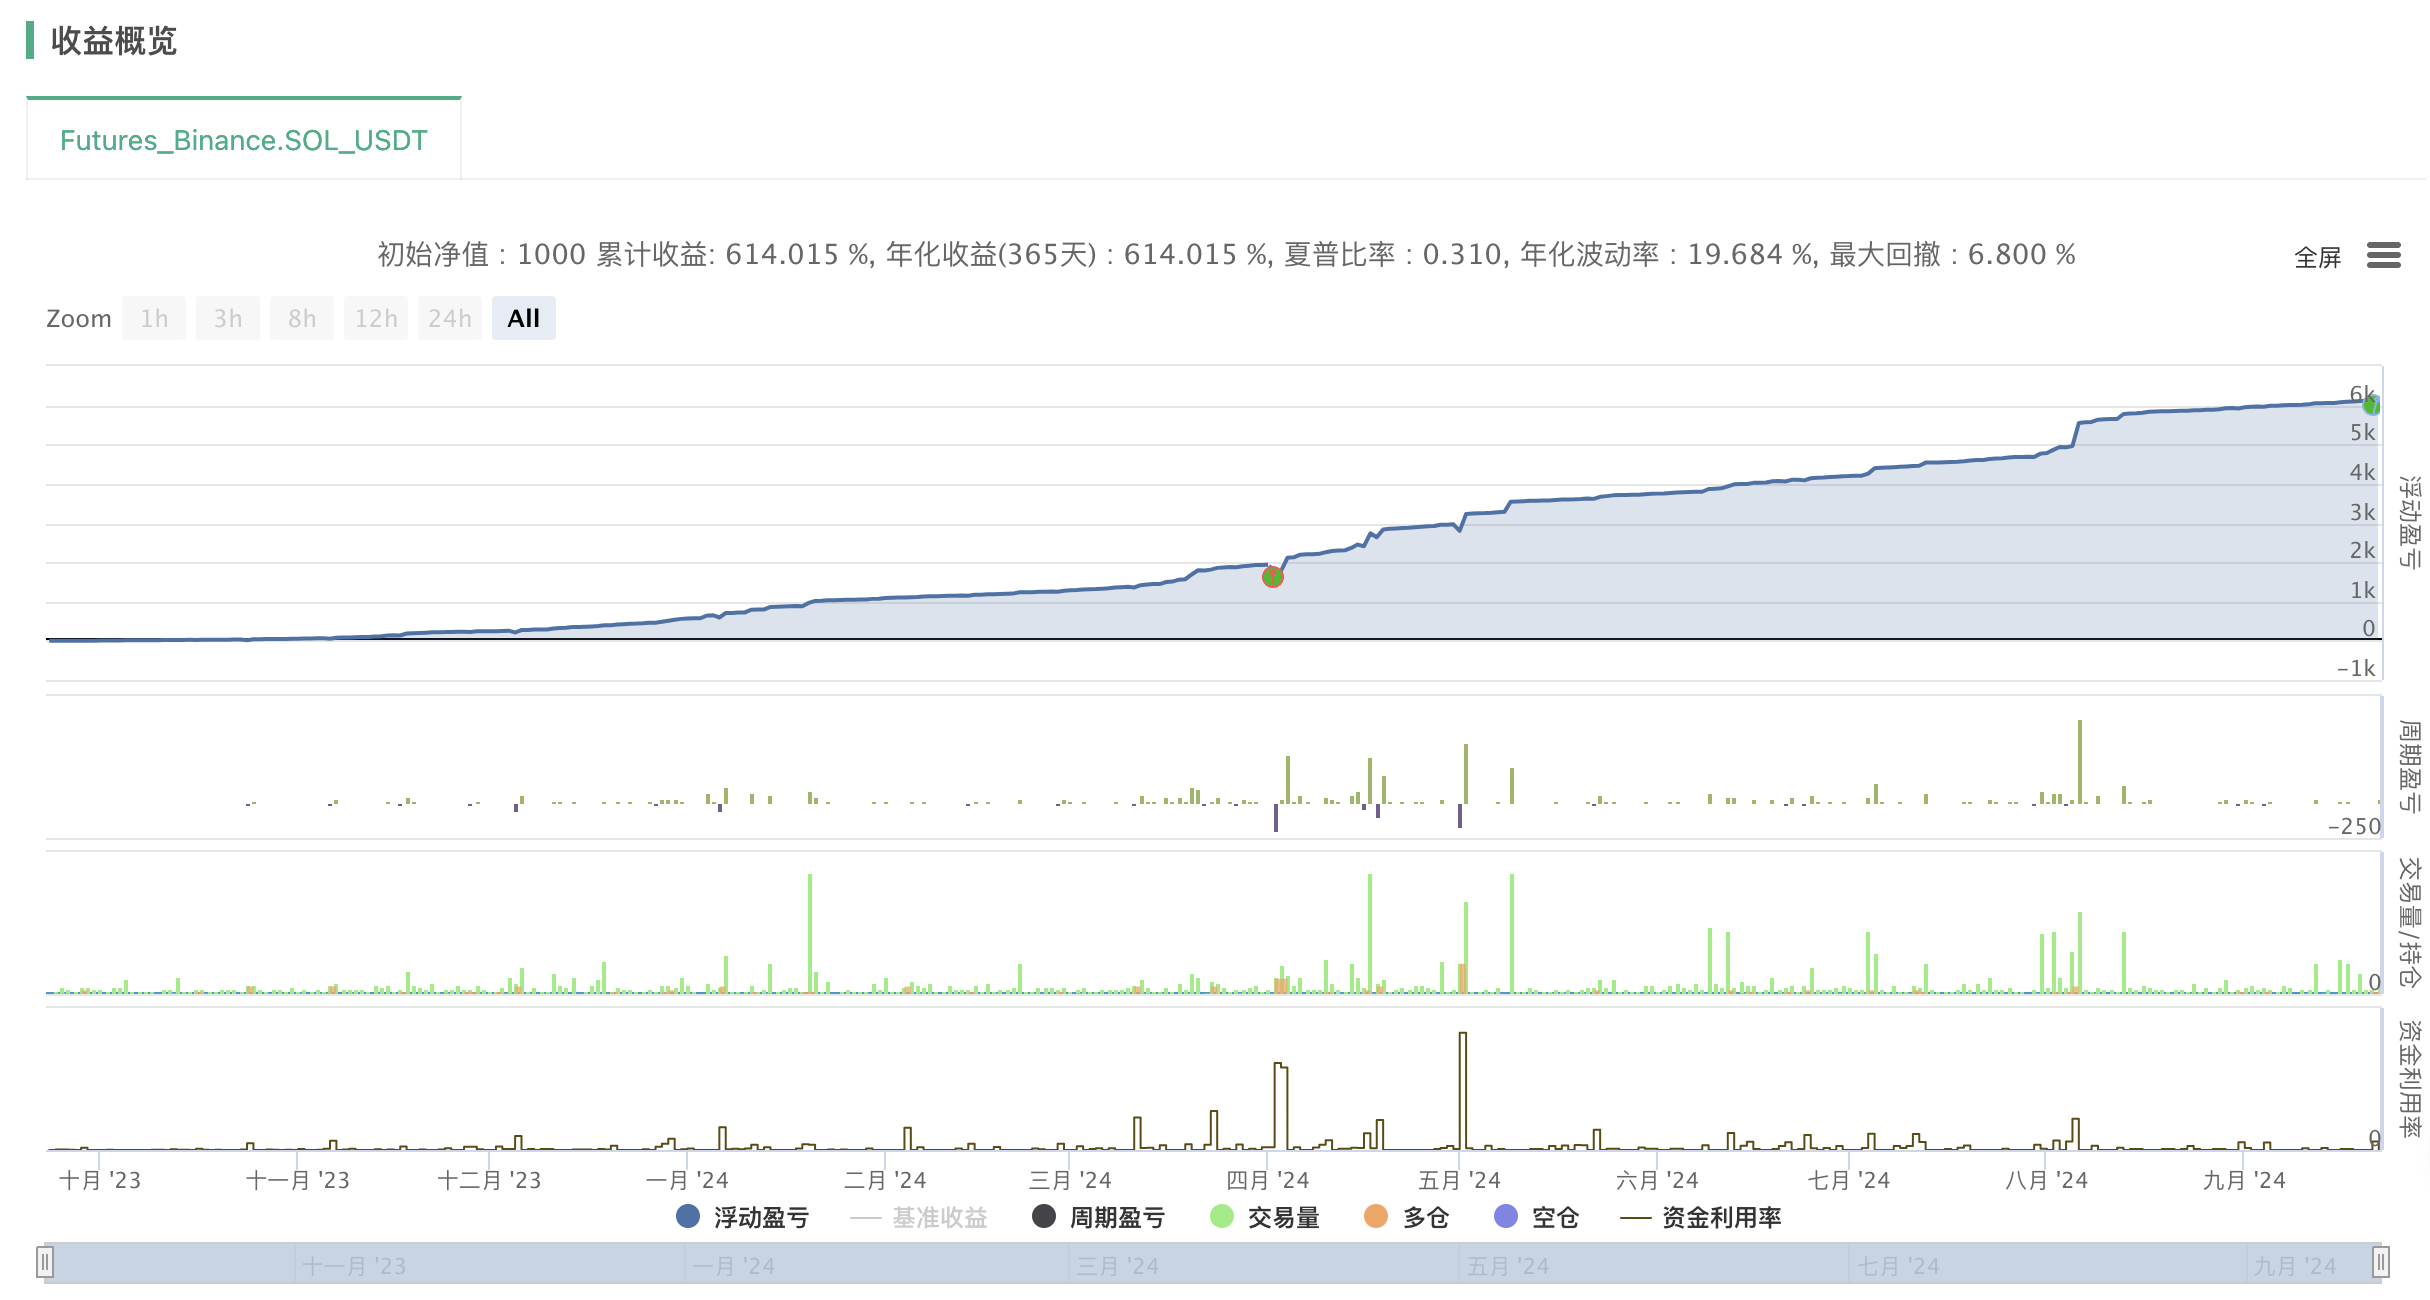
Task: Set zoom range to 3h
Action: coord(228,318)
